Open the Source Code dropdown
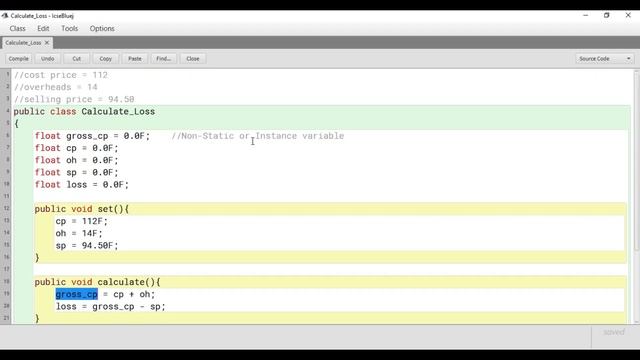Image resolution: width=640 pixels, height=360 pixels. (604, 59)
